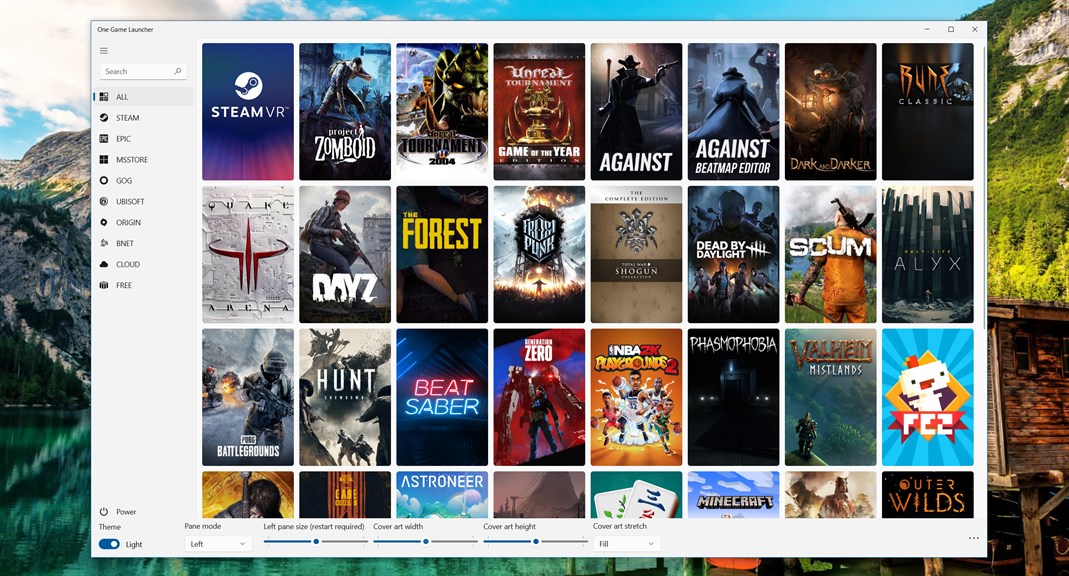Click the Epic Games icon in sidebar
Image resolution: width=1069 pixels, height=576 pixels.
click(104, 138)
